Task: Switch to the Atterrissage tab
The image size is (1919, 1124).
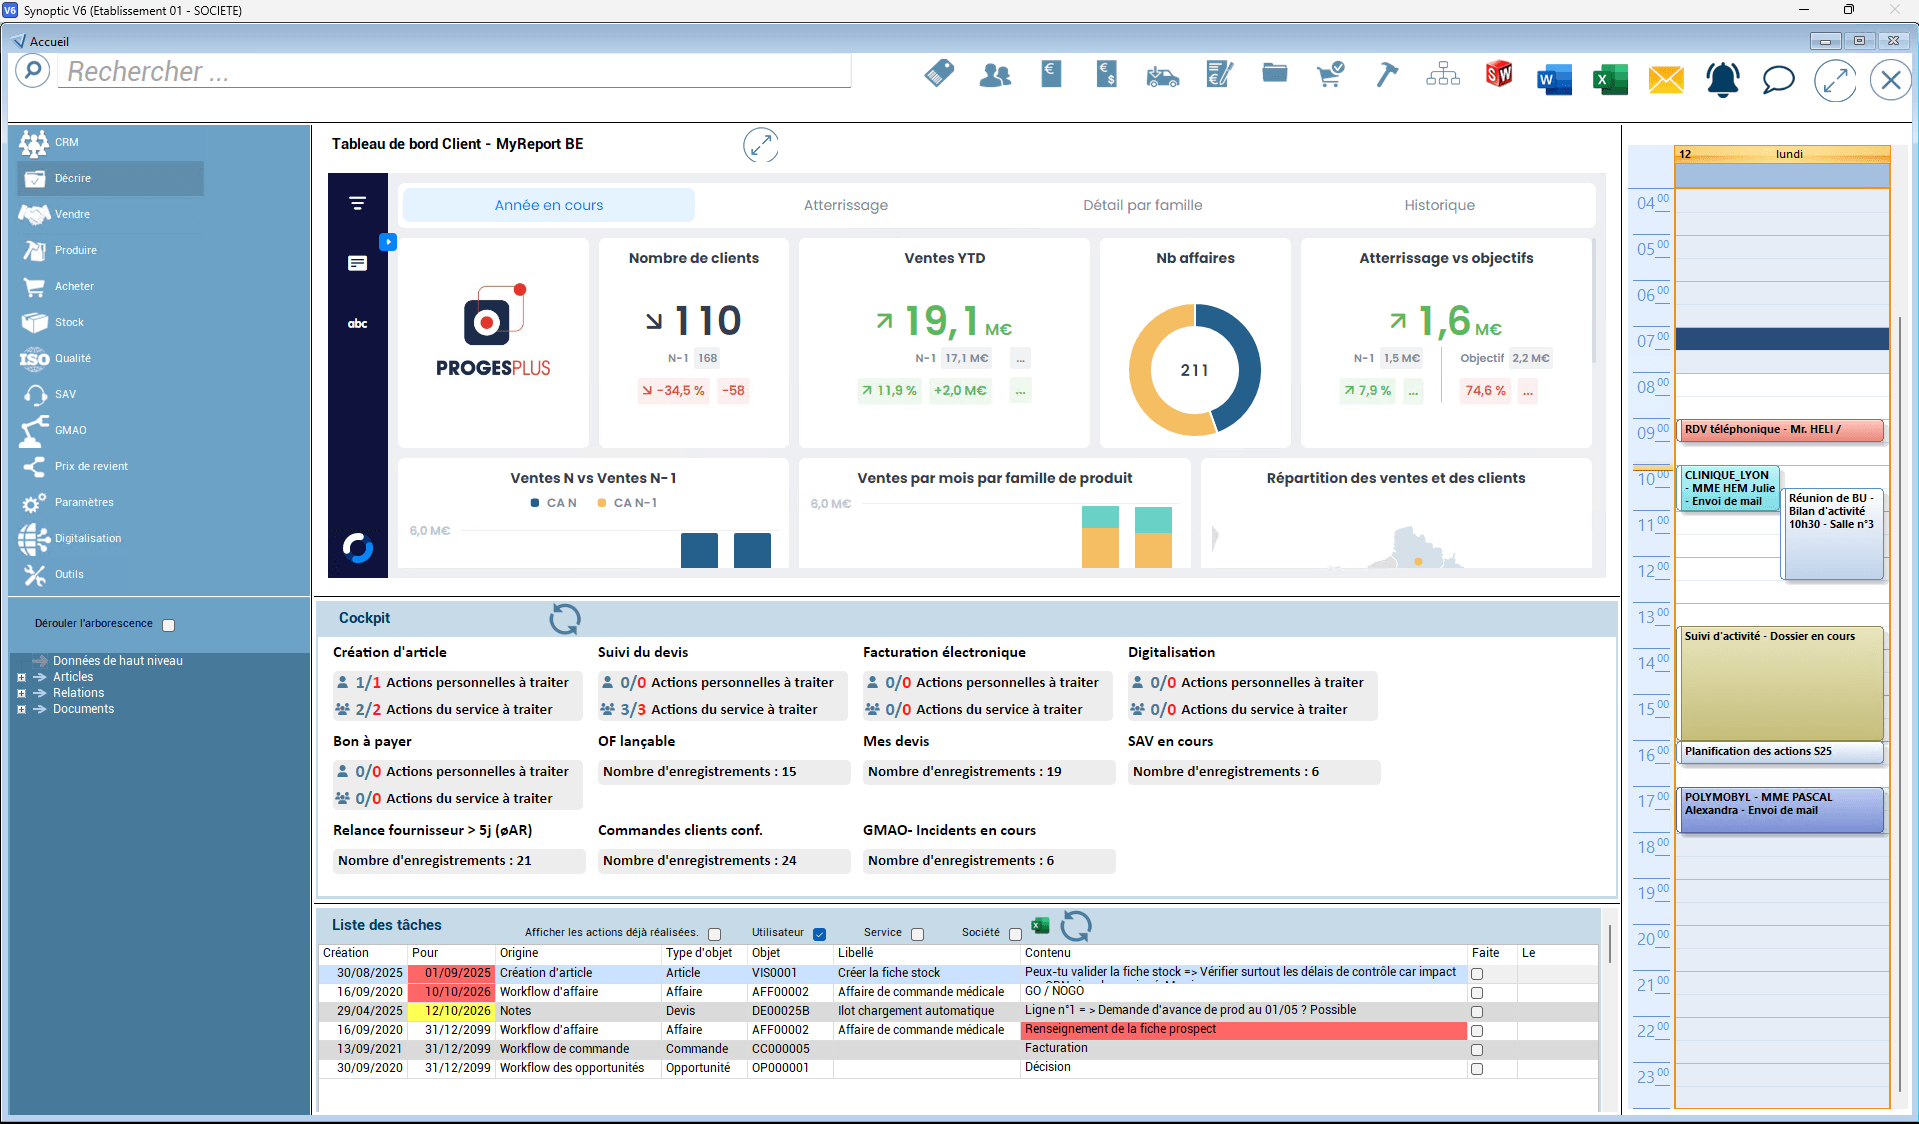Action: [846, 205]
